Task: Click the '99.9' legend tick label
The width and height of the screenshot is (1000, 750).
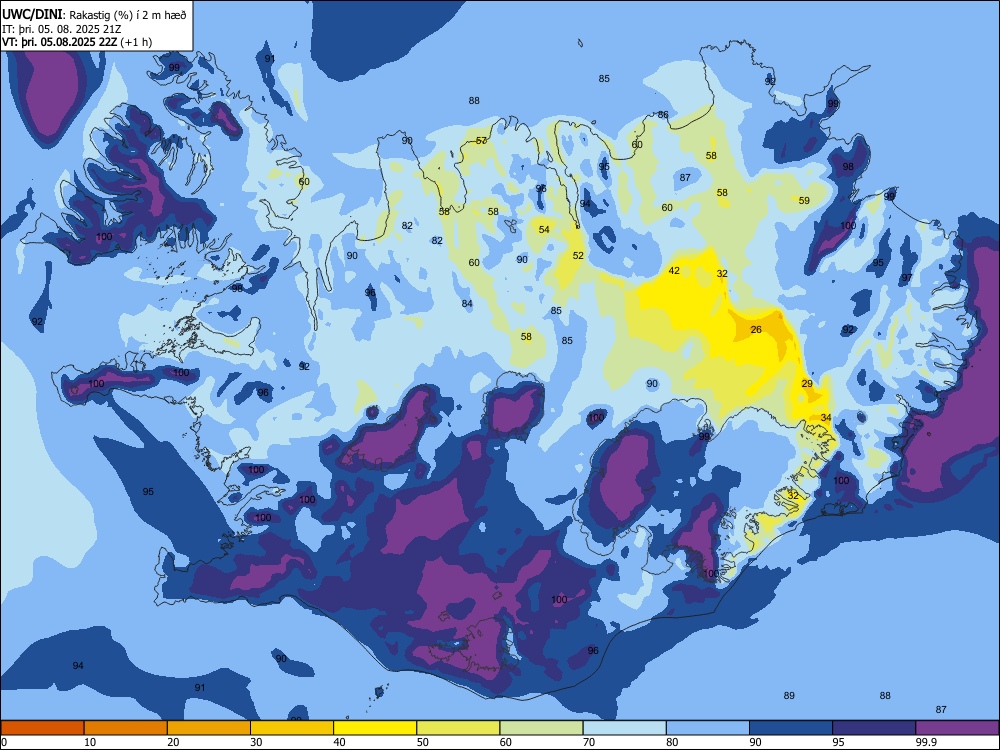Action: point(925,742)
